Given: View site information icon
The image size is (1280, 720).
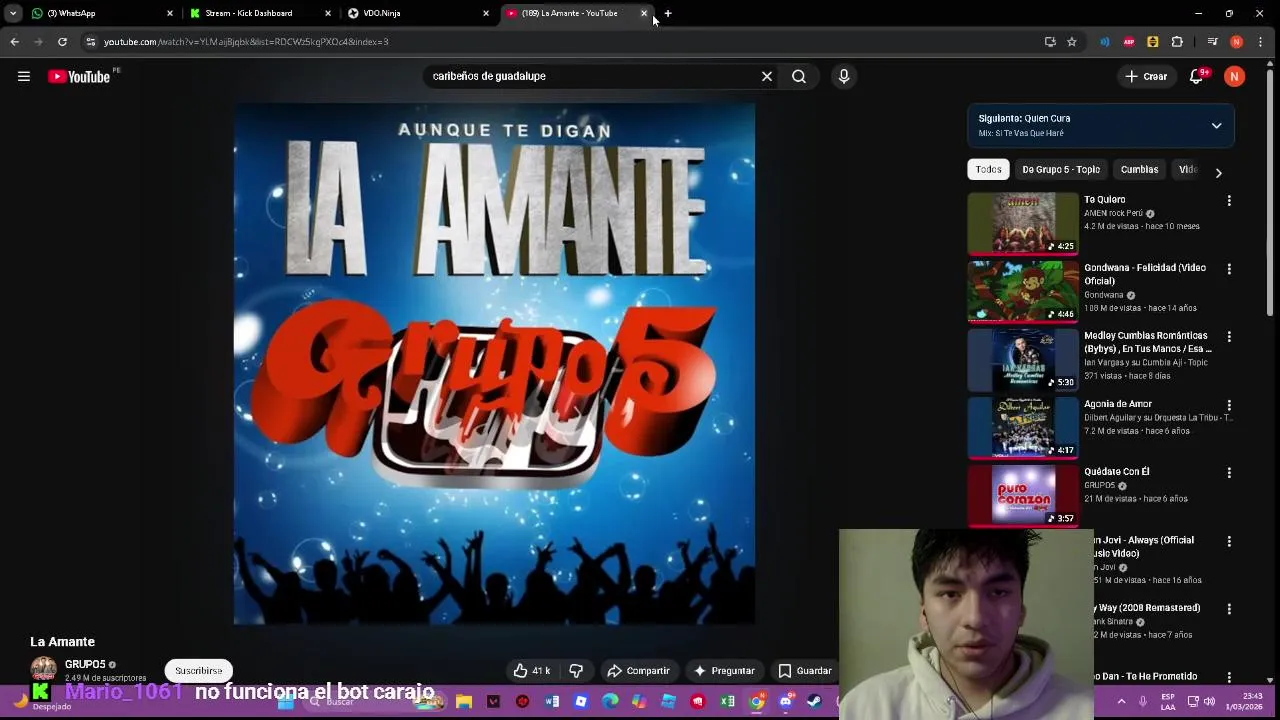Looking at the screenshot, I should (91, 42).
